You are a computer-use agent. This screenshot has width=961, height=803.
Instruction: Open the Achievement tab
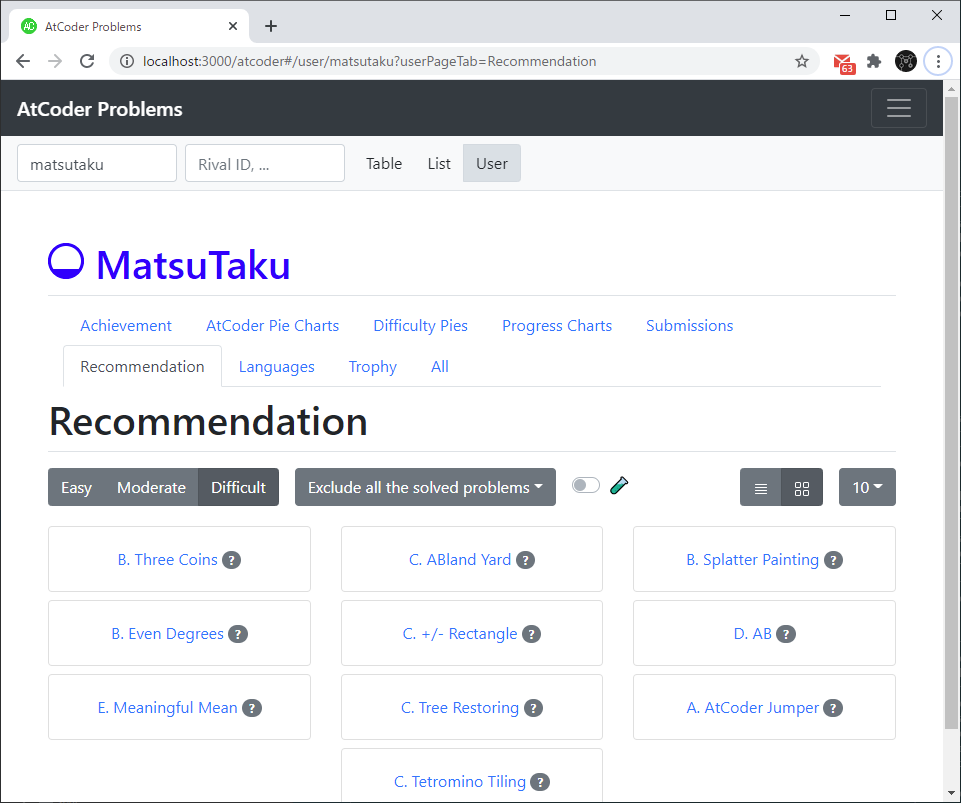pyautogui.click(x=126, y=325)
